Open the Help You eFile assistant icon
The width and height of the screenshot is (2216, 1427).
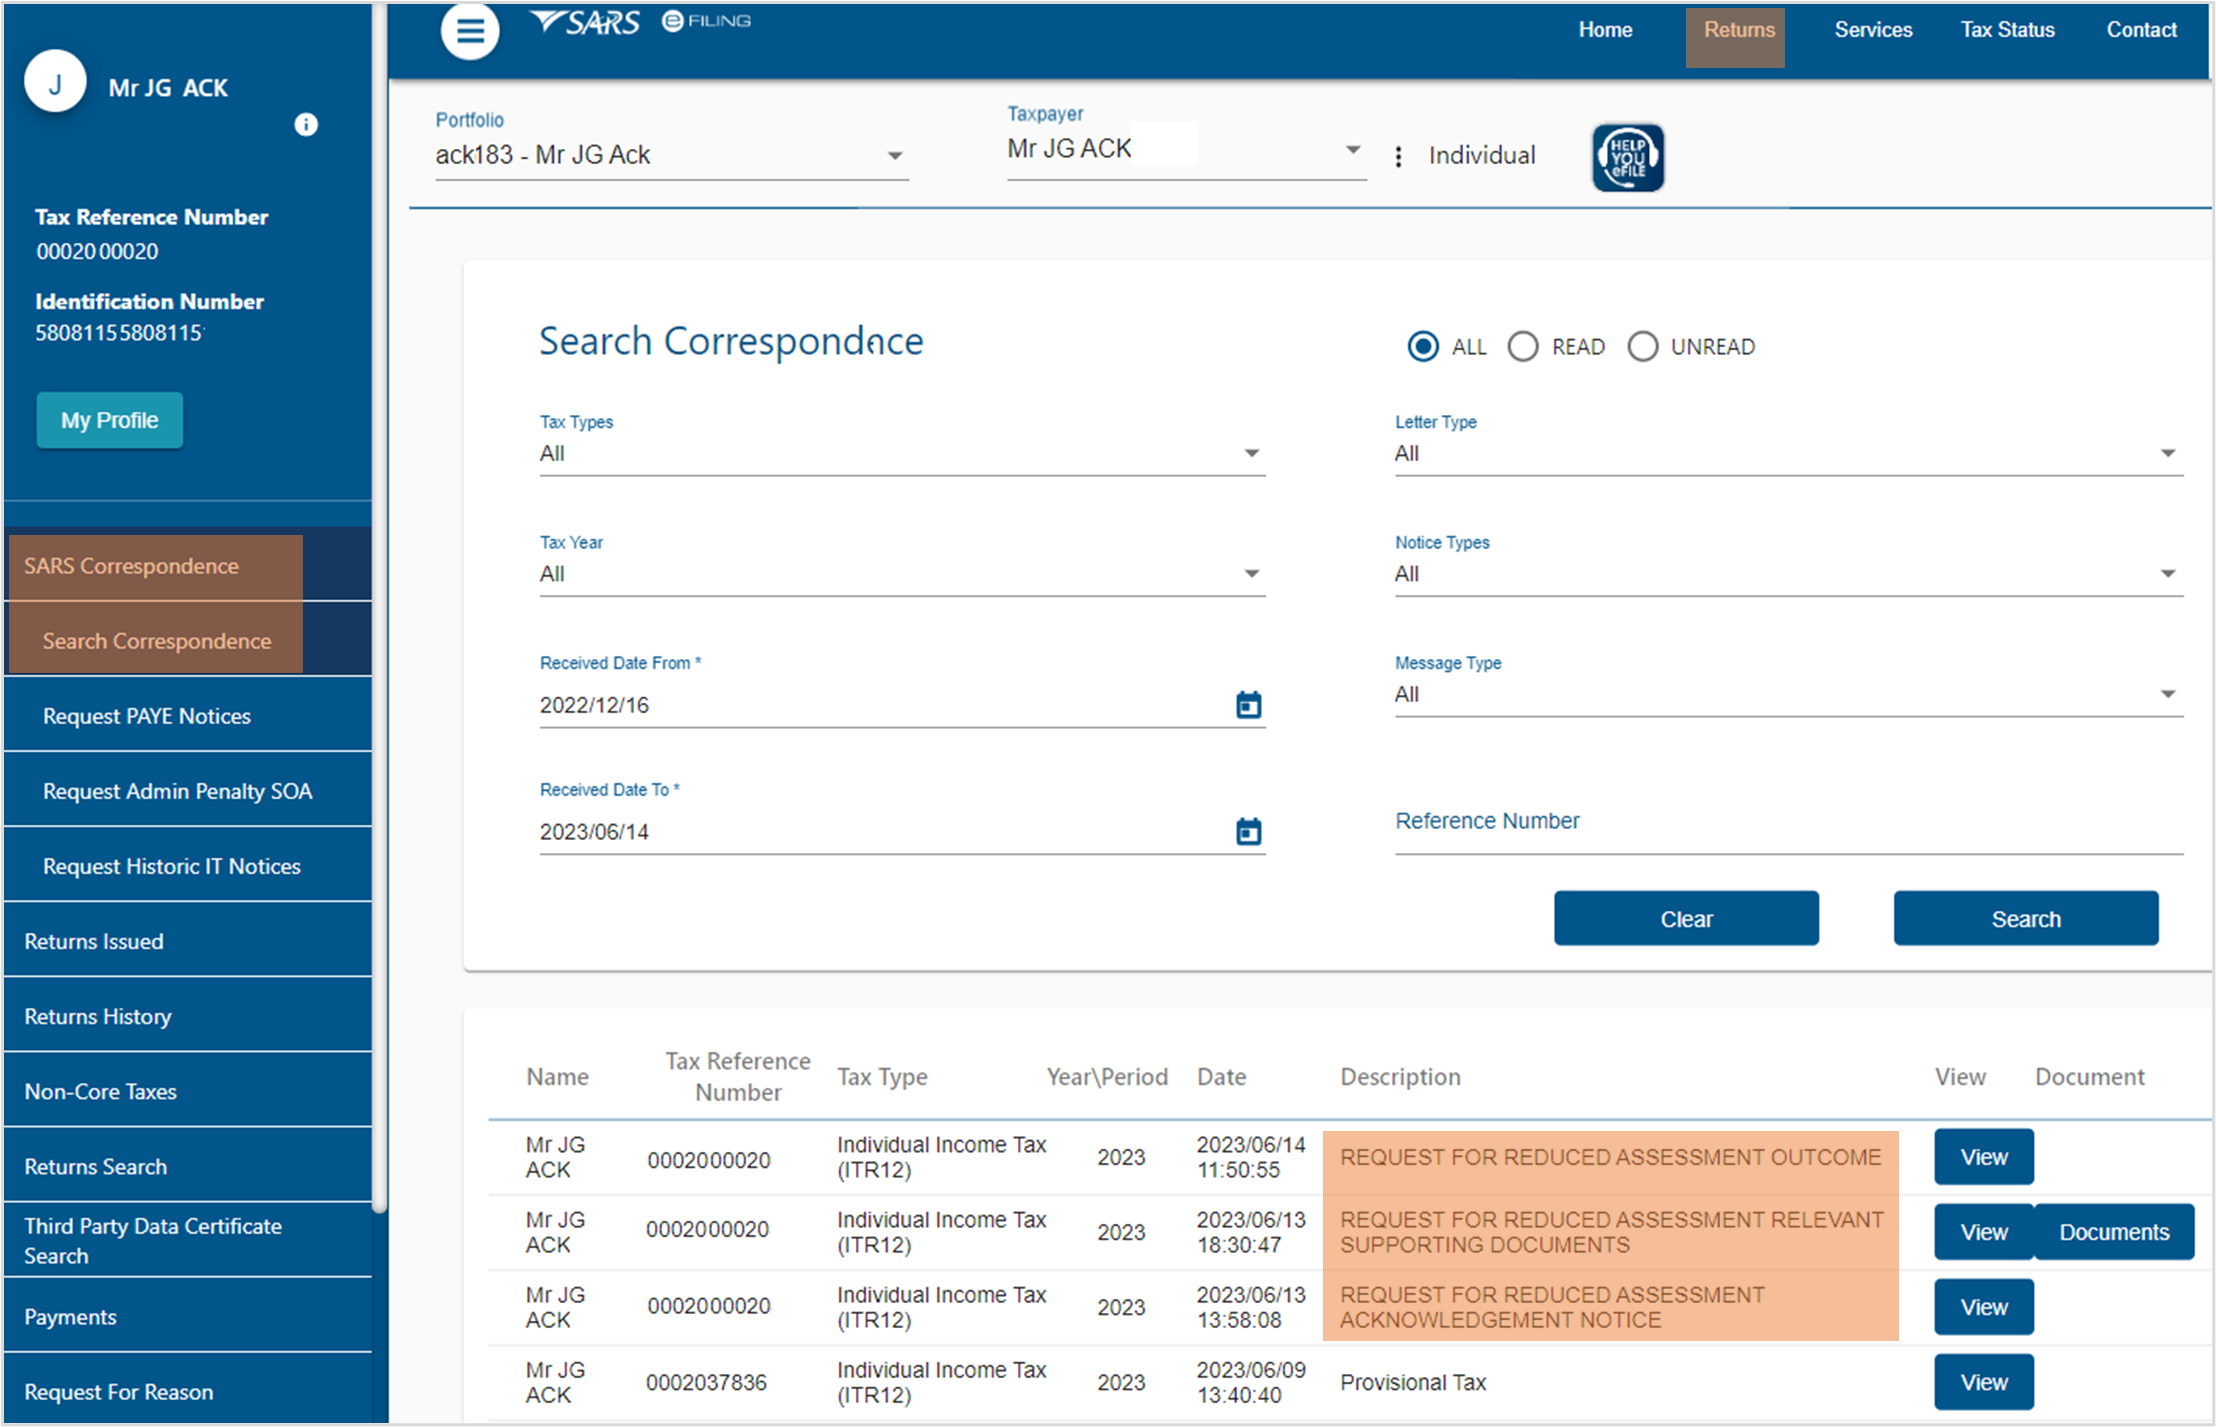pos(1628,157)
